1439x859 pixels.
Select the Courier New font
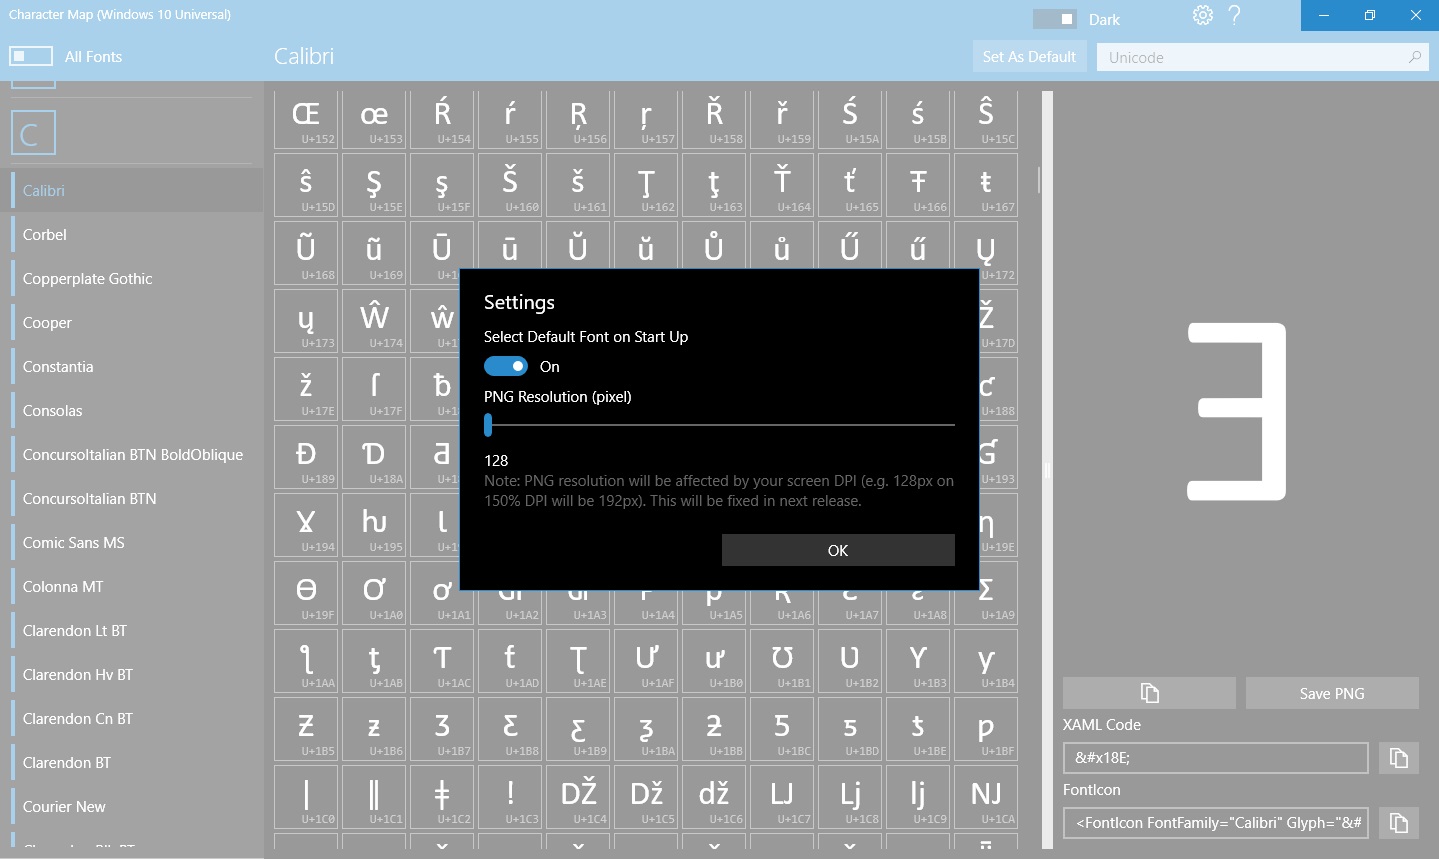(63, 806)
